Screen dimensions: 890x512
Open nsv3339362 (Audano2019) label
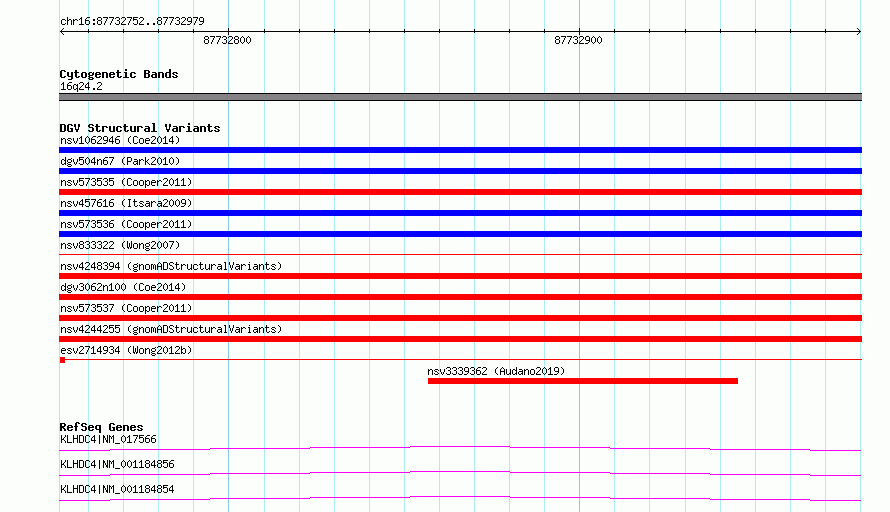click(496, 371)
